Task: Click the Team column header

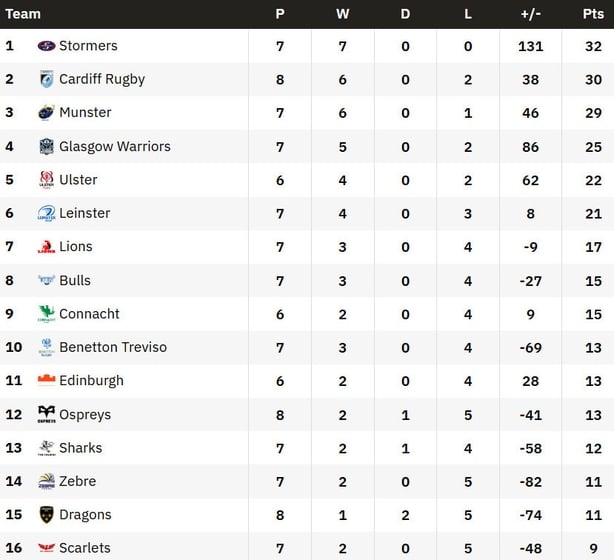Action: [x=23, y=14]
